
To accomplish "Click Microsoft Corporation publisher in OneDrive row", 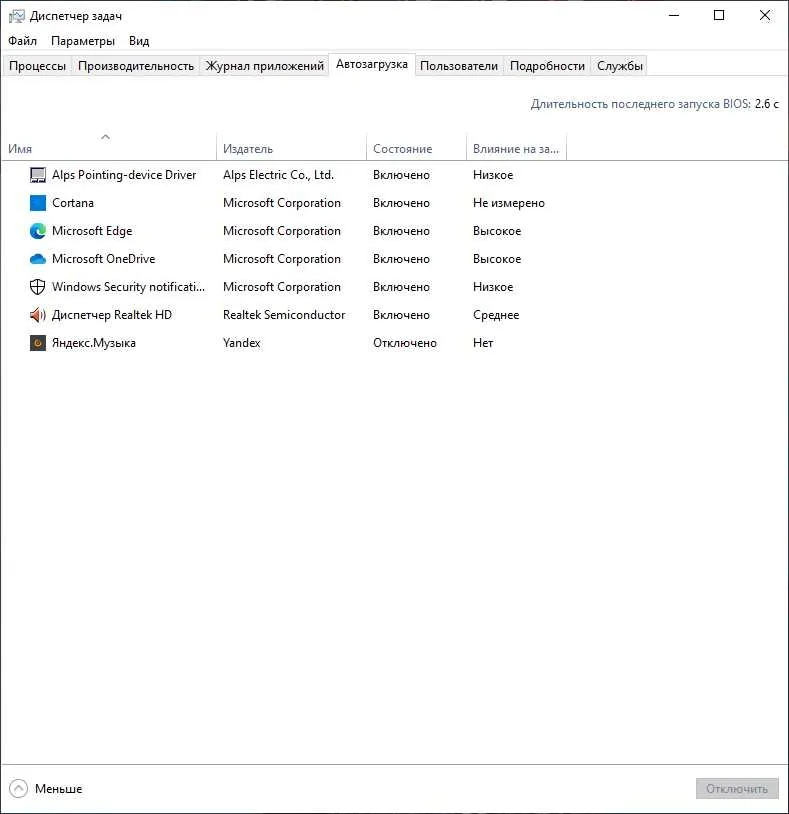I will click(282, 259).
